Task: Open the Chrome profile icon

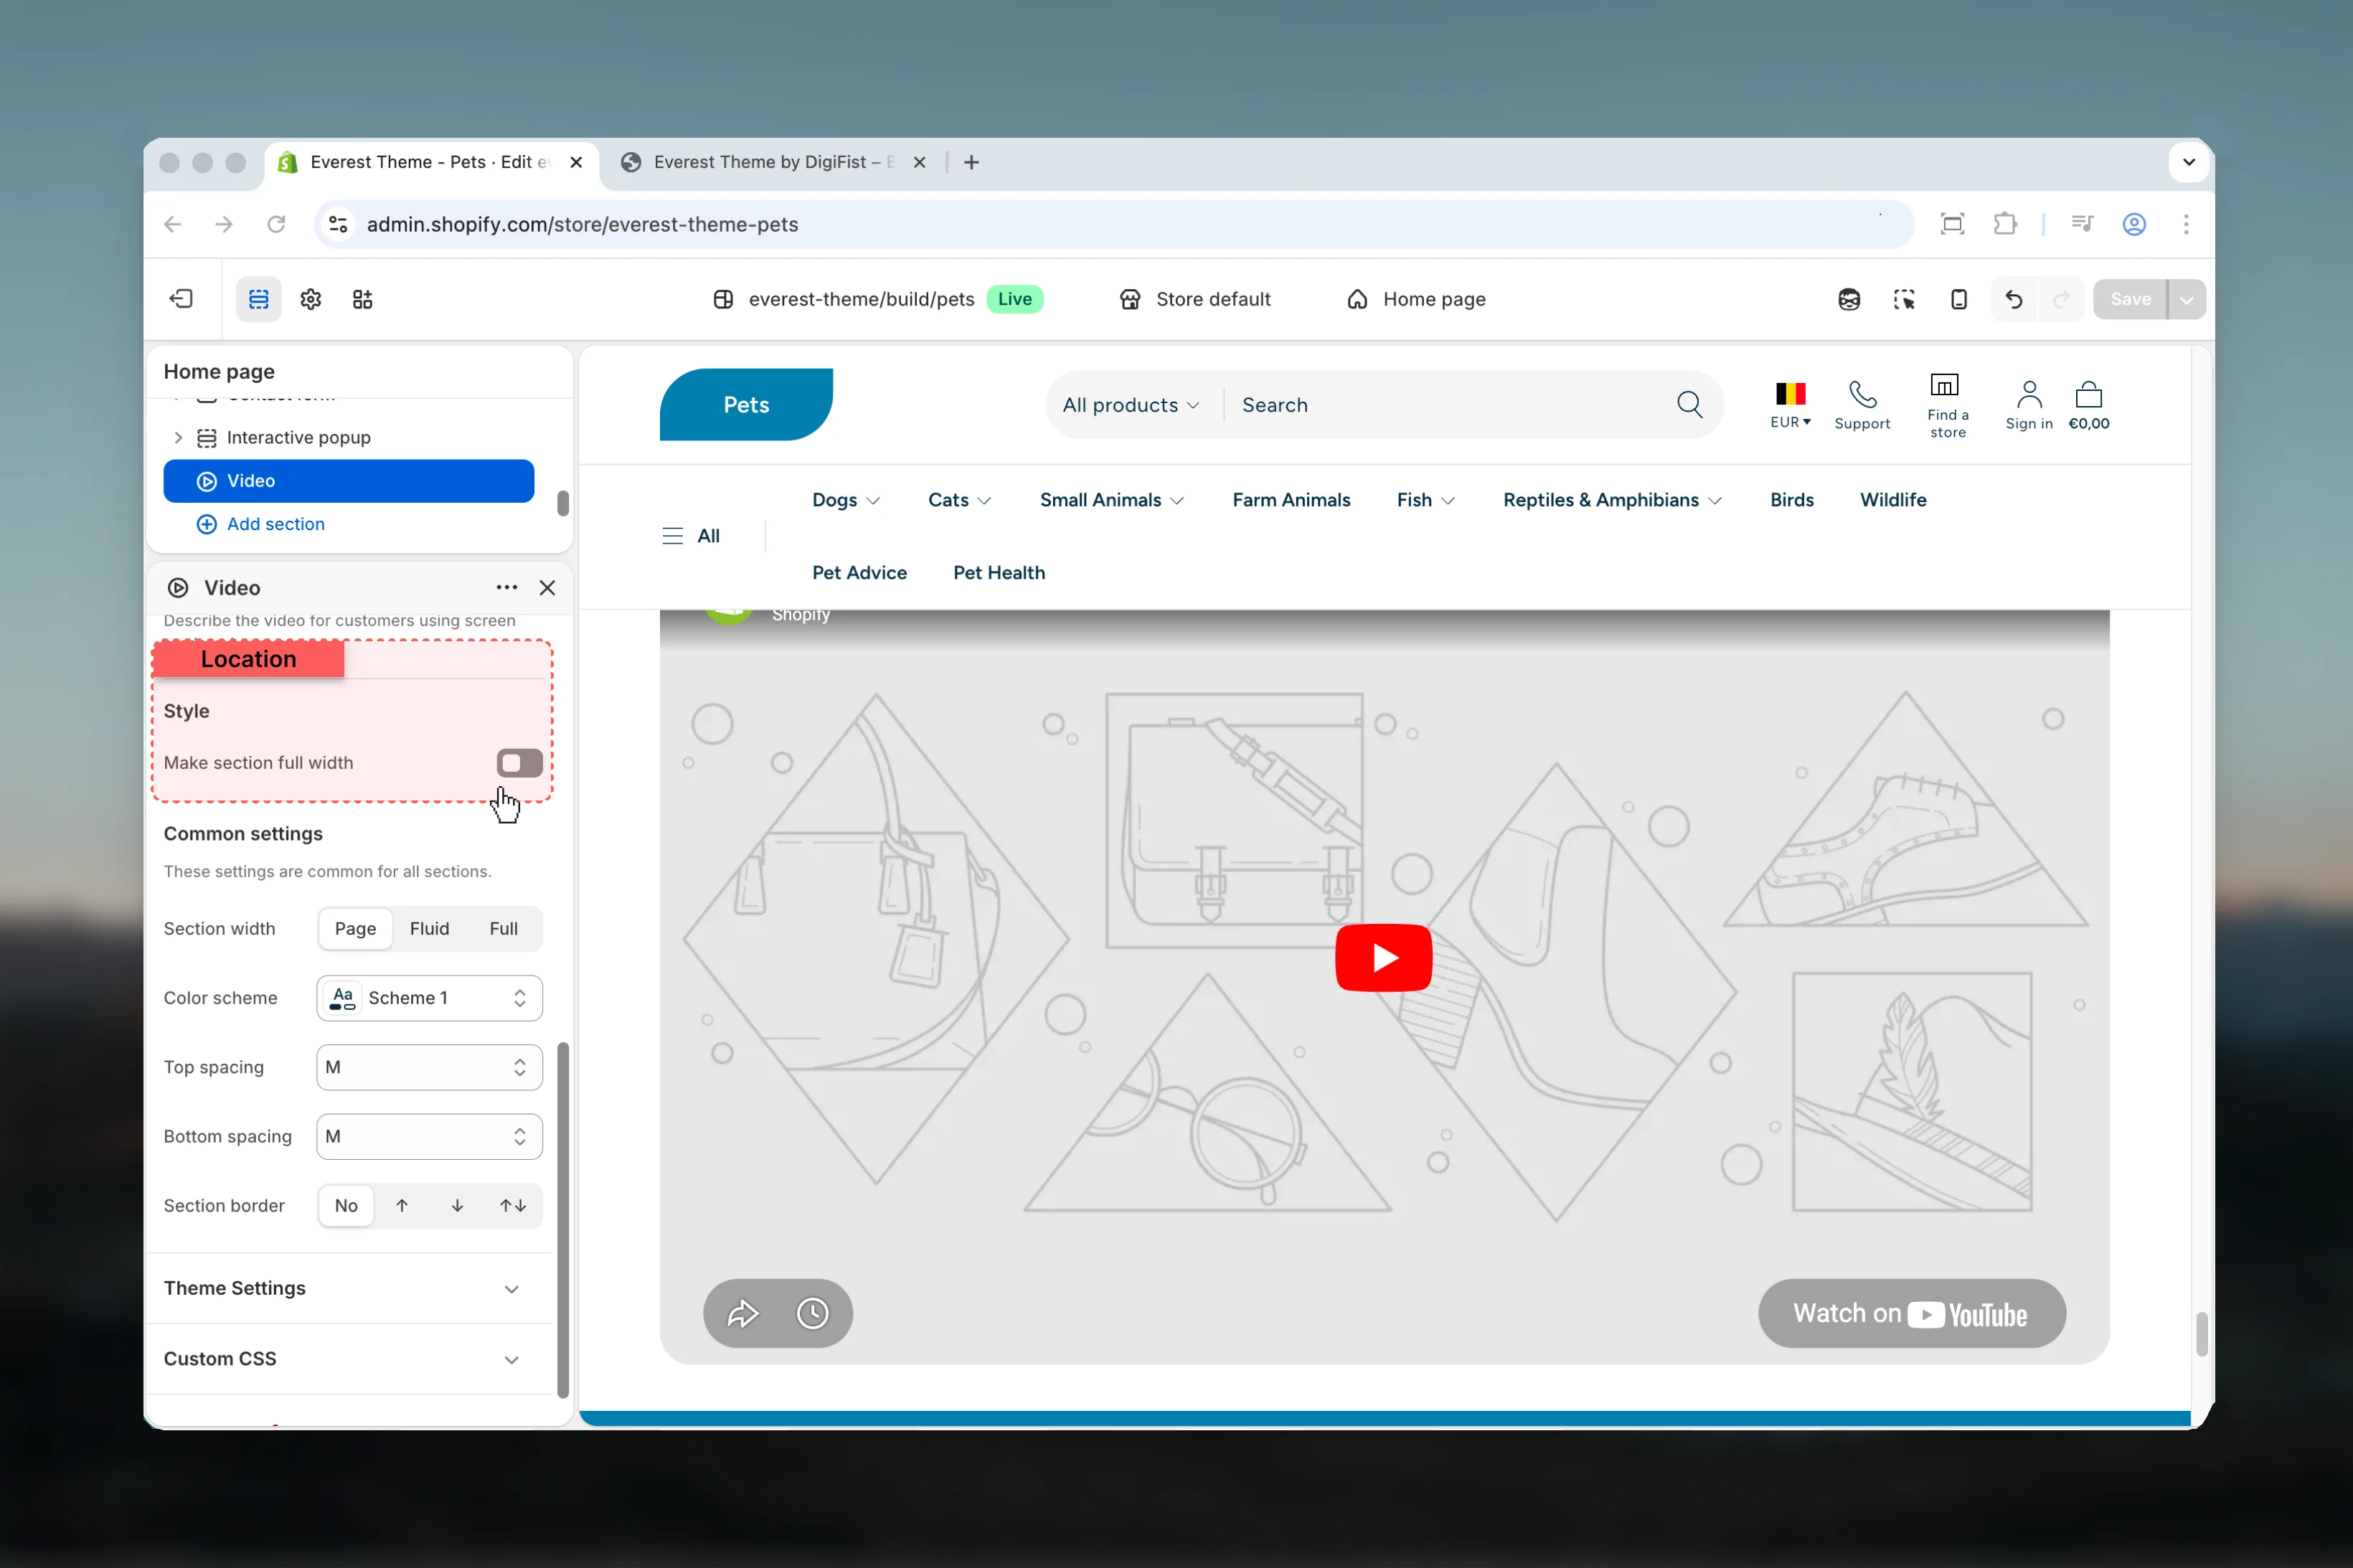Action: tap(2134, 224)
